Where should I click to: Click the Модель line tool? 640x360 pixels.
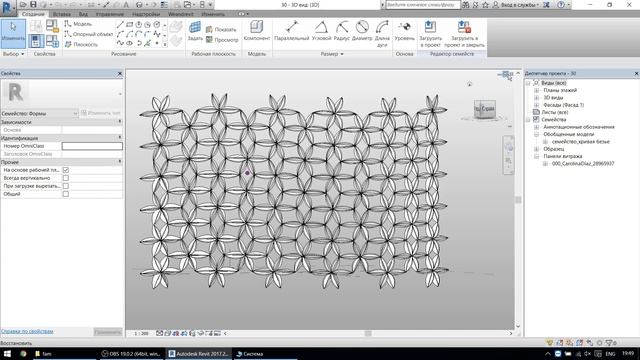[x=78, y=24]
